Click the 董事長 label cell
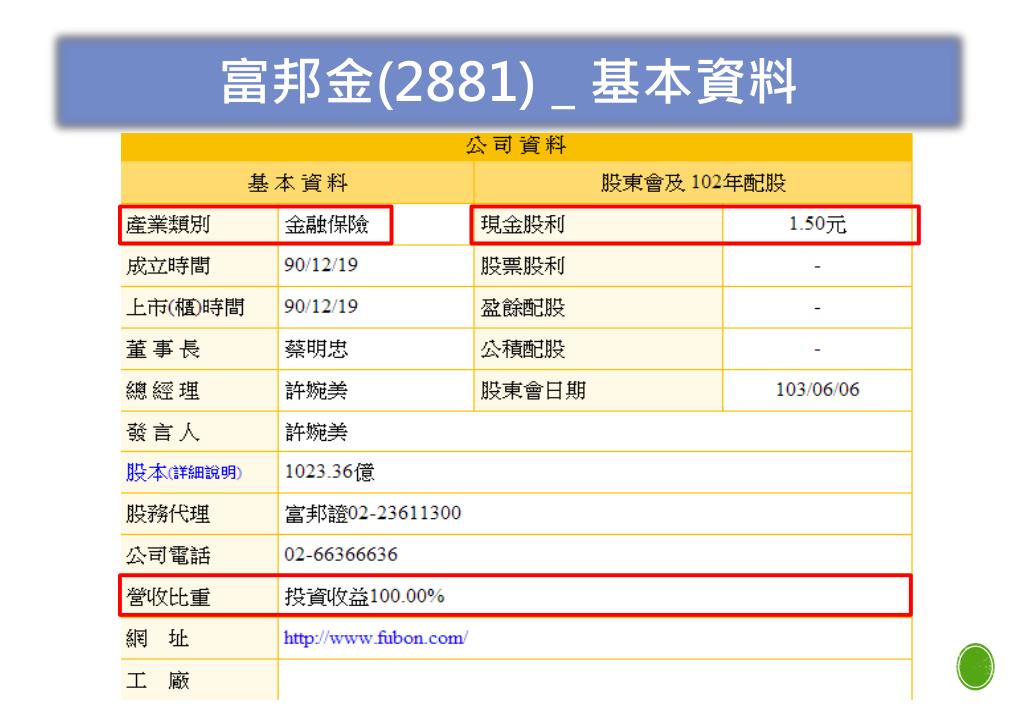The height and width of the screenshot is (708, 1023). coord(200,349)
